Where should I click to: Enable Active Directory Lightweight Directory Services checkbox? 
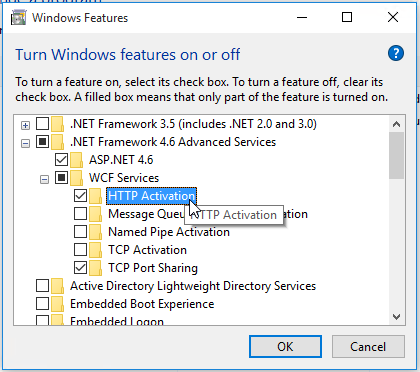(42, 286)
